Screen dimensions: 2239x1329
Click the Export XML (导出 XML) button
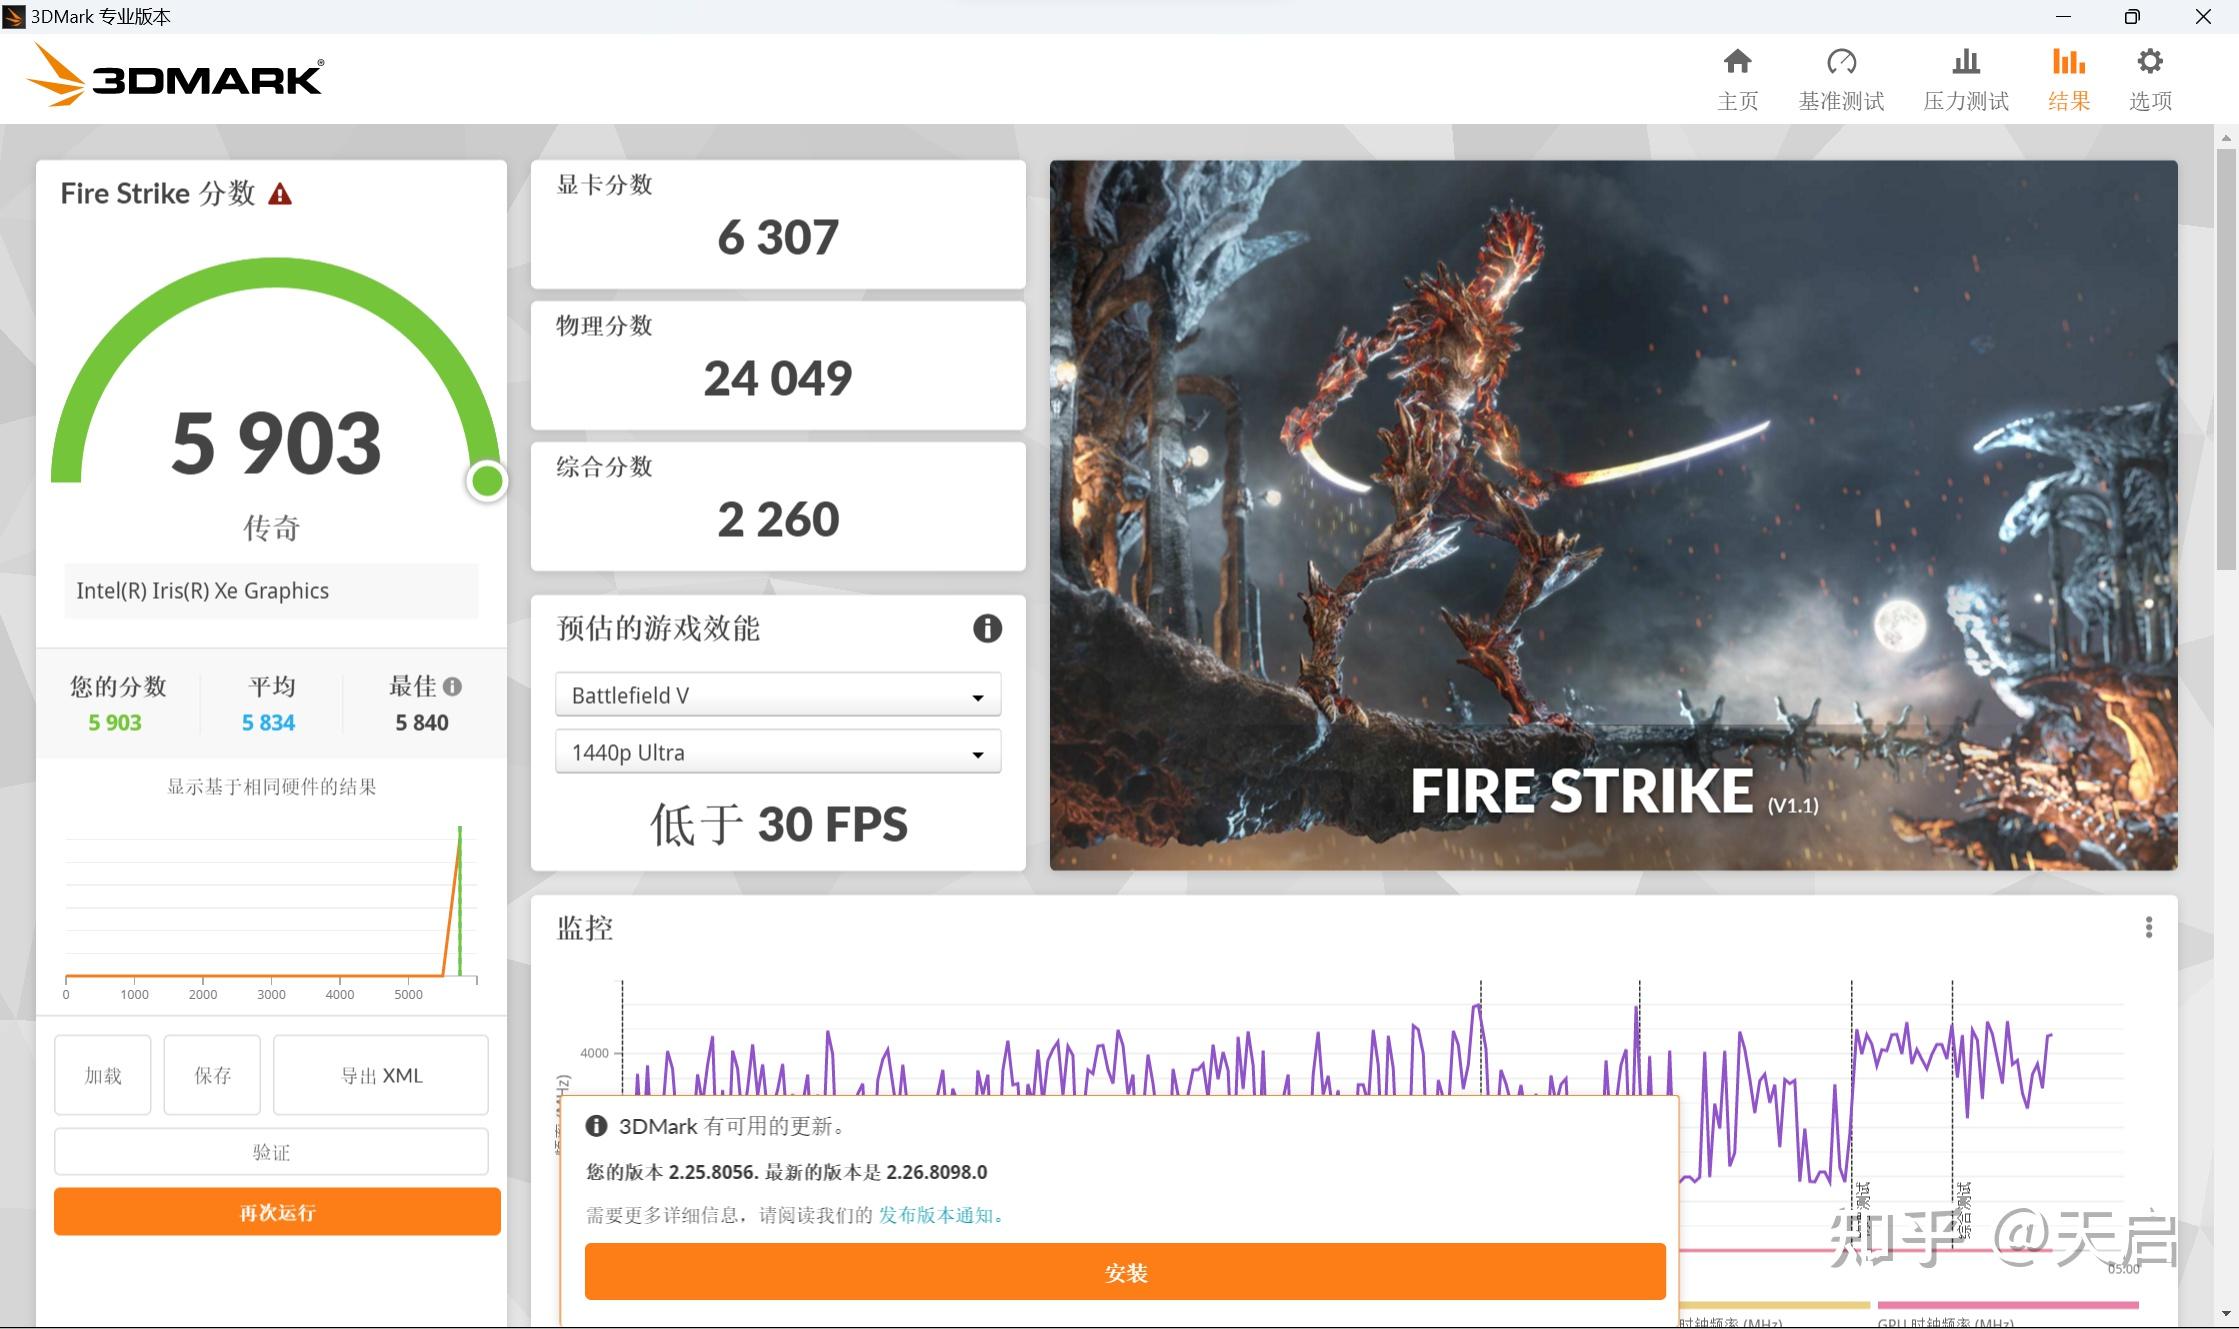click(x=381, y=1075)
